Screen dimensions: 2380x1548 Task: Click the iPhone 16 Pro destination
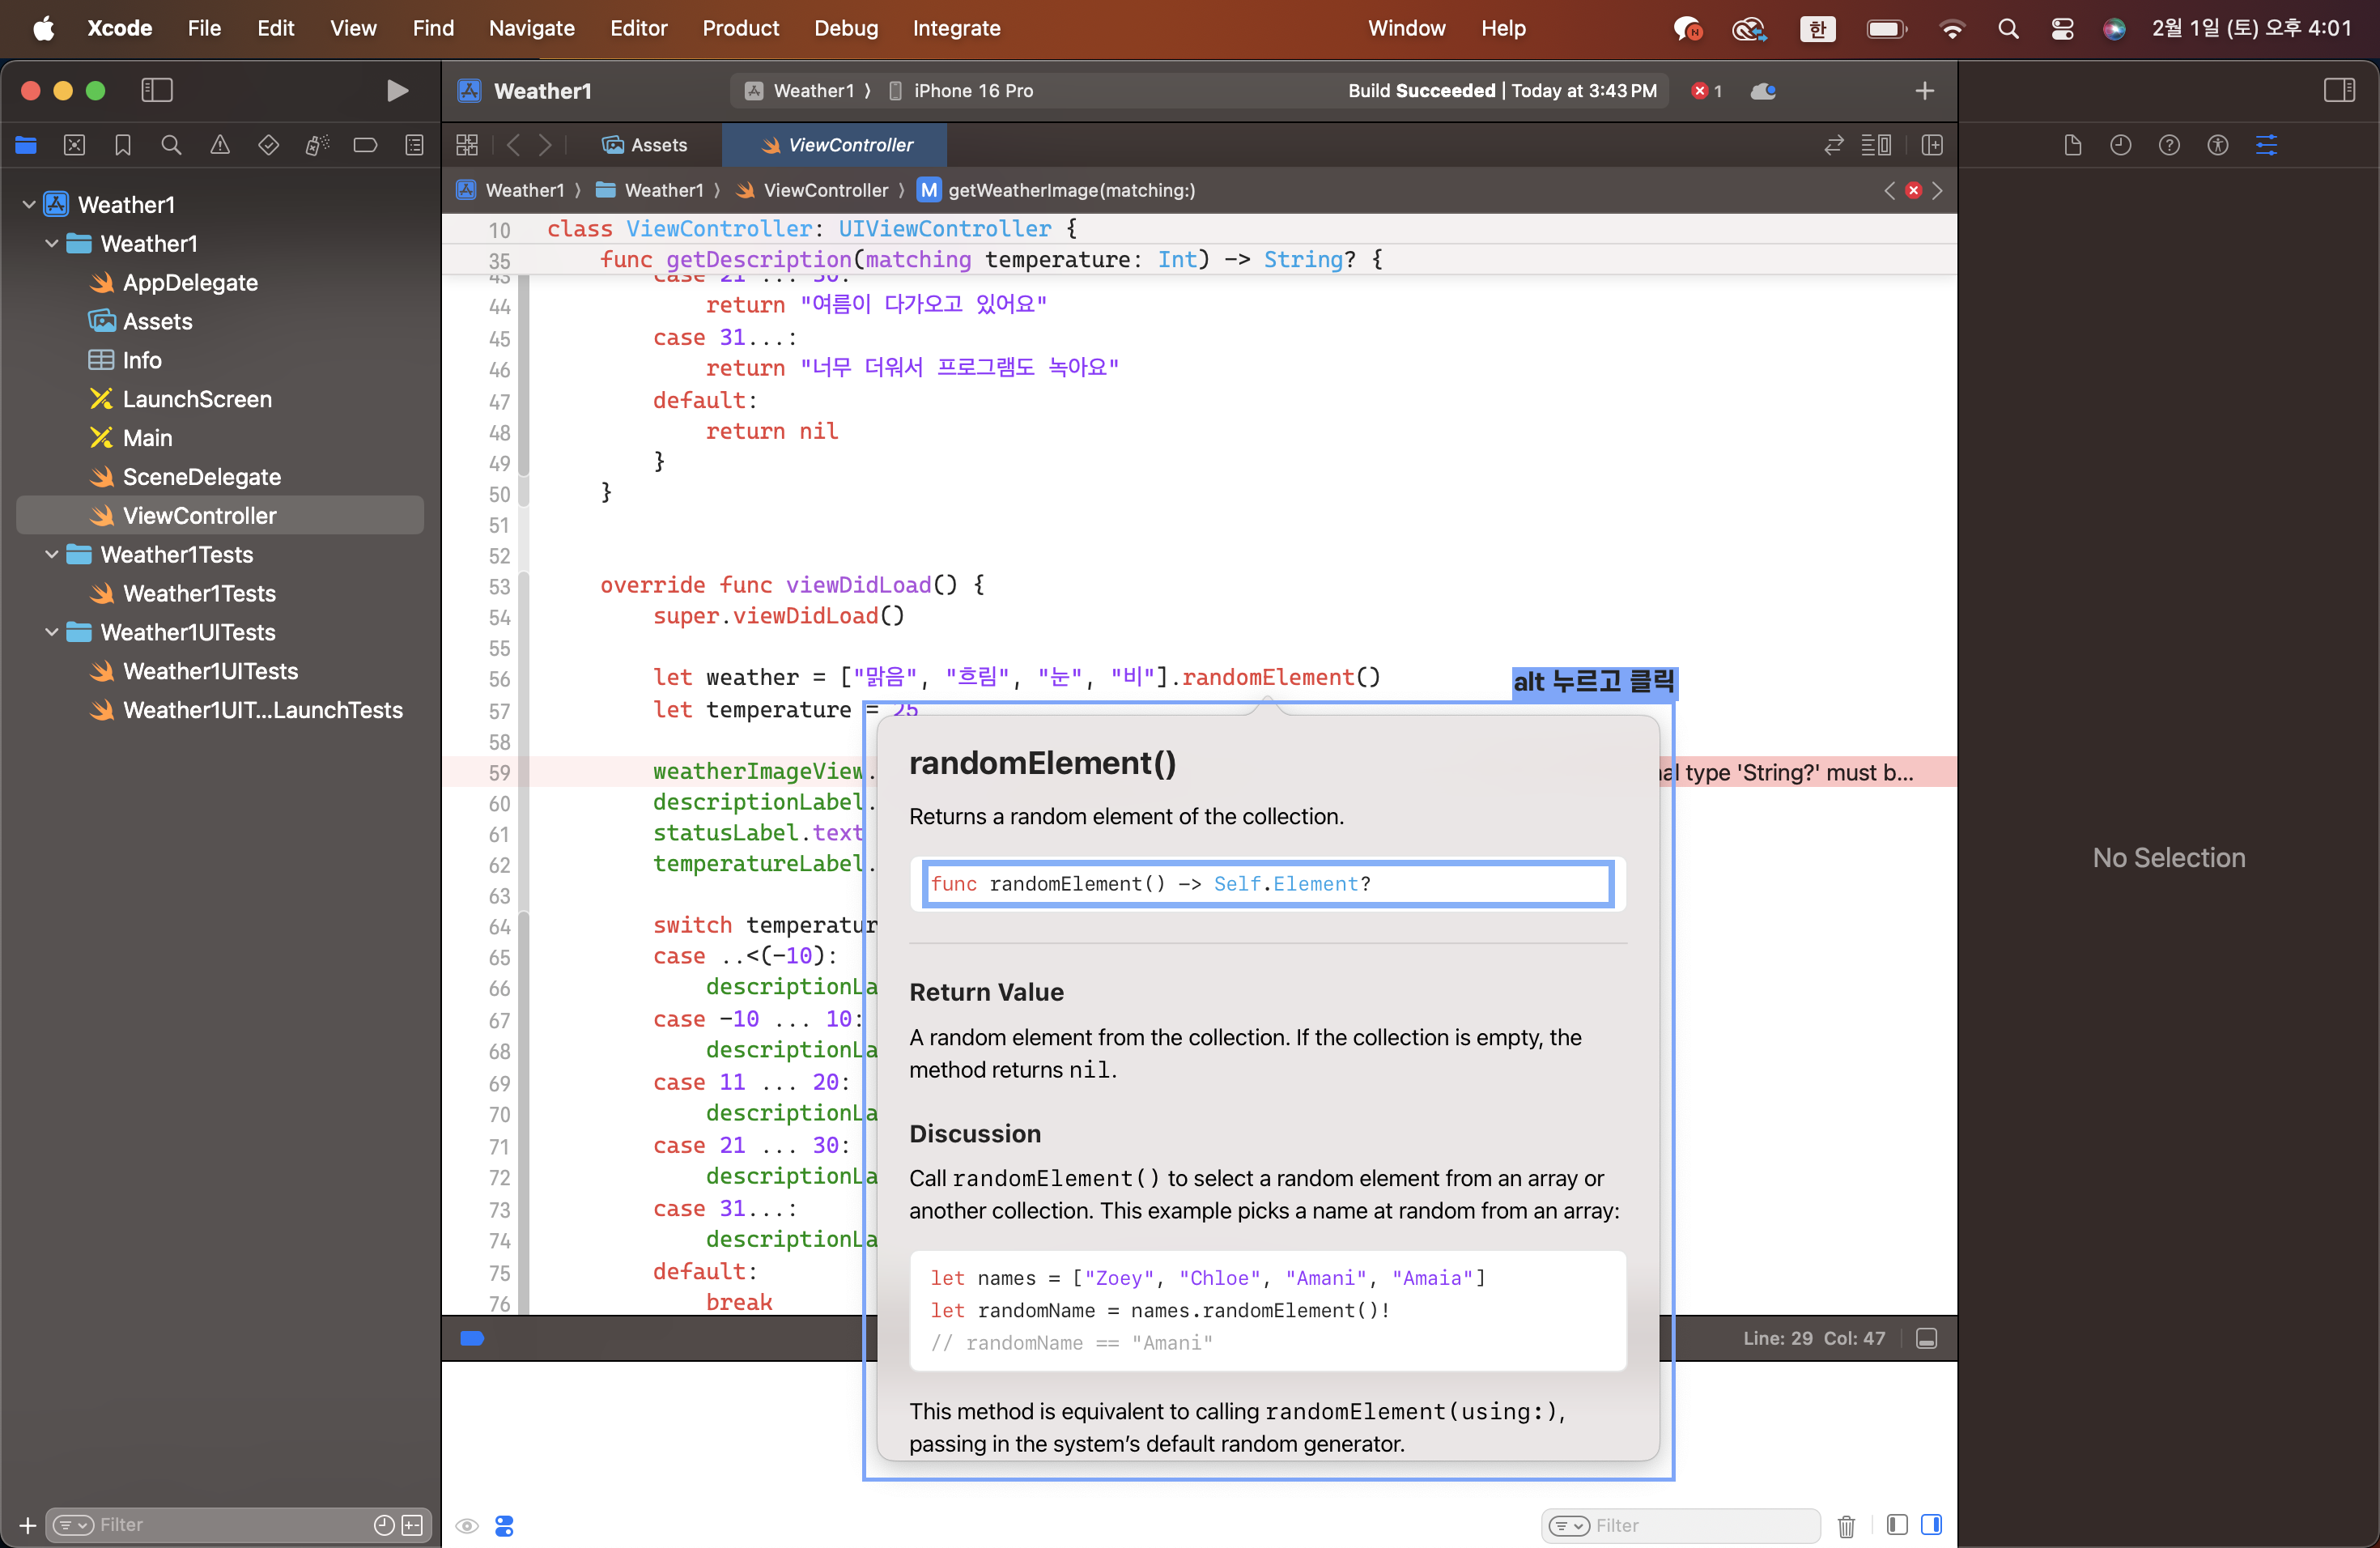[972, 91]
